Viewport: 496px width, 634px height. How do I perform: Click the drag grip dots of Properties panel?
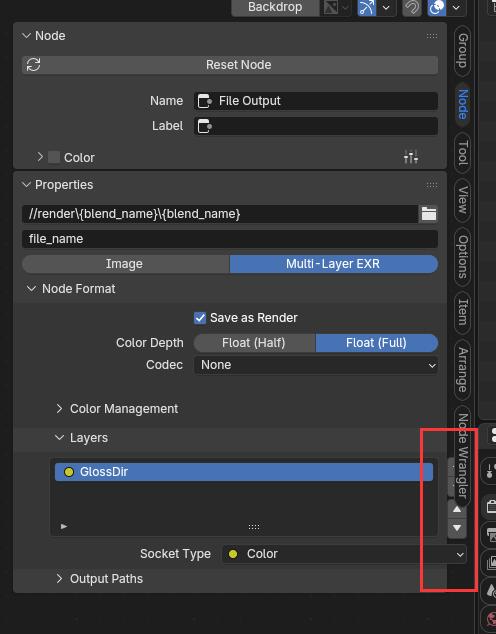point(432,185)
